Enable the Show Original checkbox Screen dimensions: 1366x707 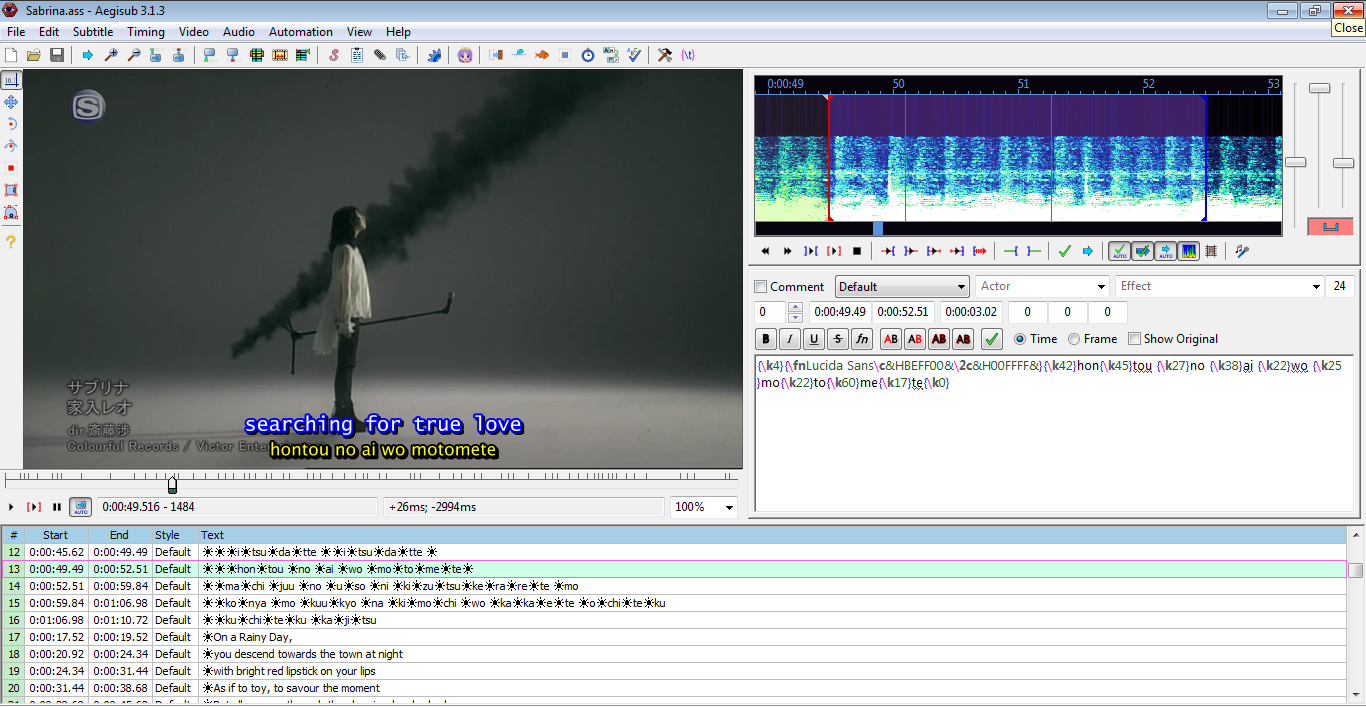[1134, 339]
